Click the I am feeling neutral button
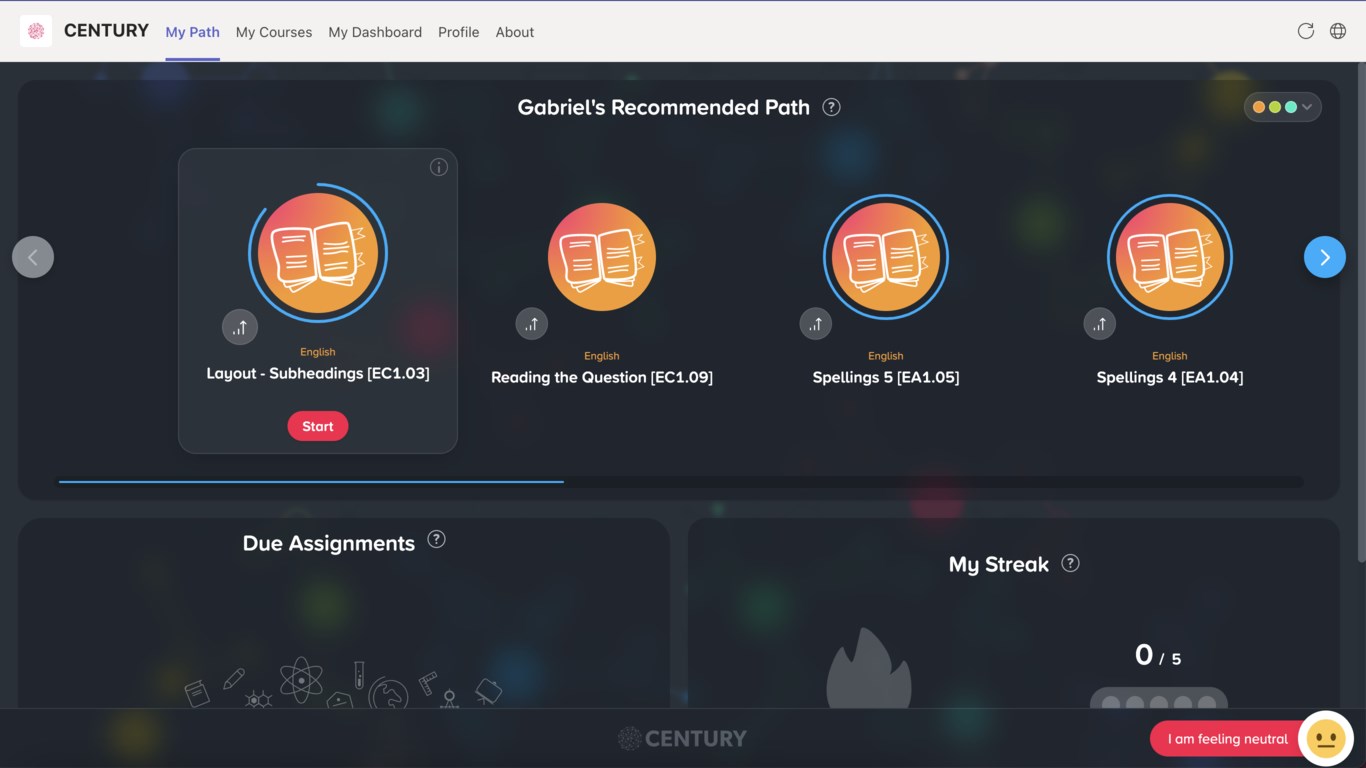 (1228, 739)
